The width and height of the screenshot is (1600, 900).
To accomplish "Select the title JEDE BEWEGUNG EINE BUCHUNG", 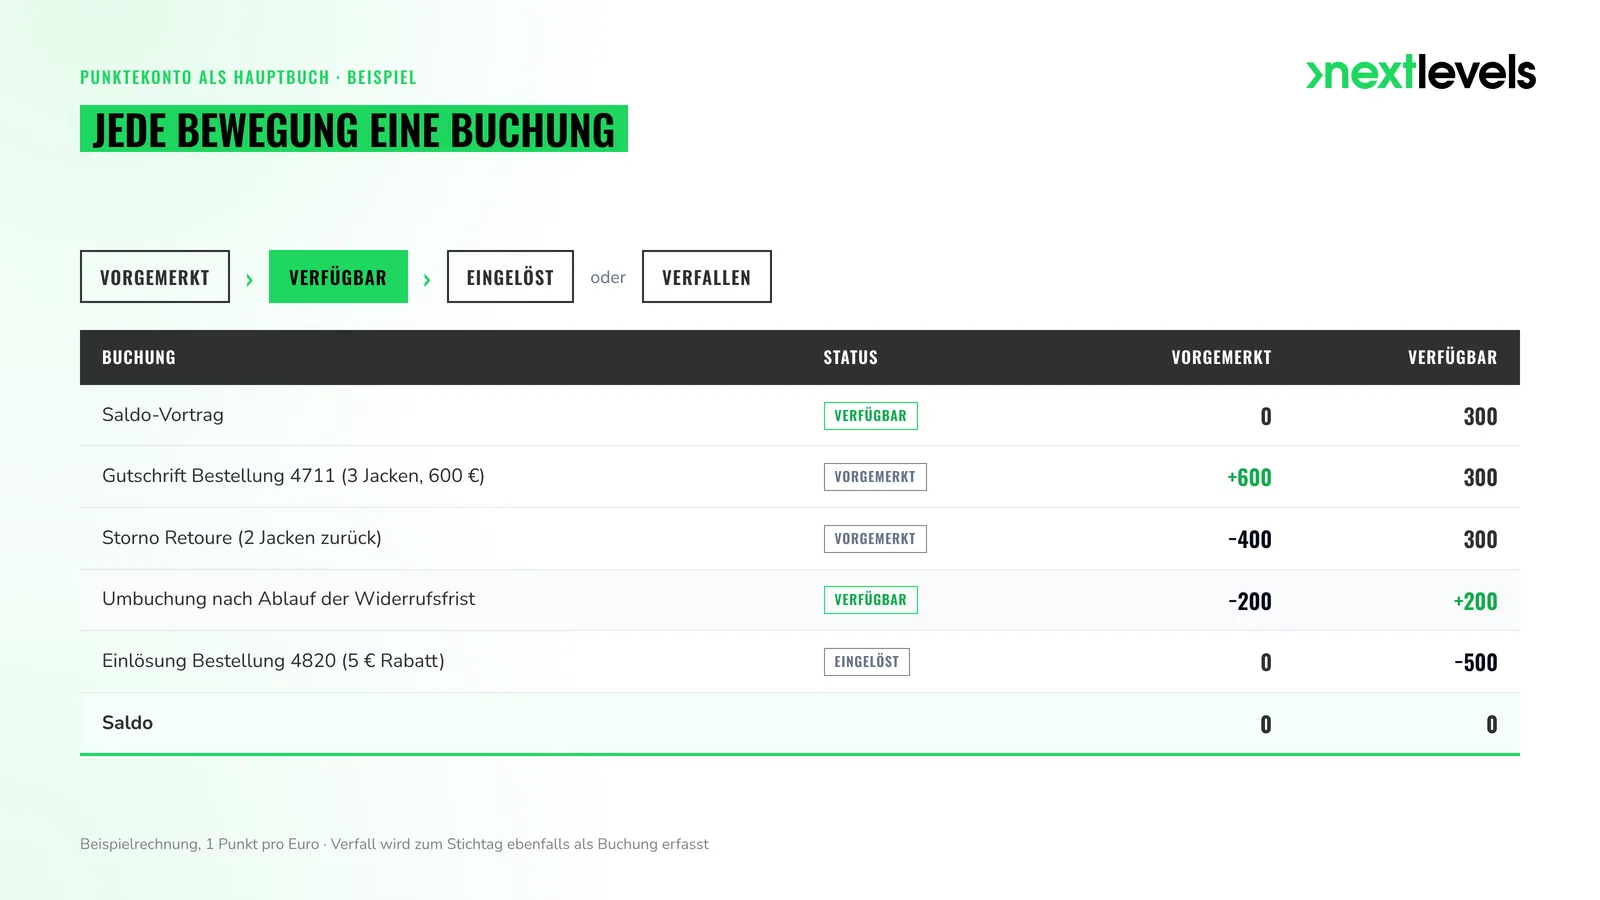I will tap(354, 129).
